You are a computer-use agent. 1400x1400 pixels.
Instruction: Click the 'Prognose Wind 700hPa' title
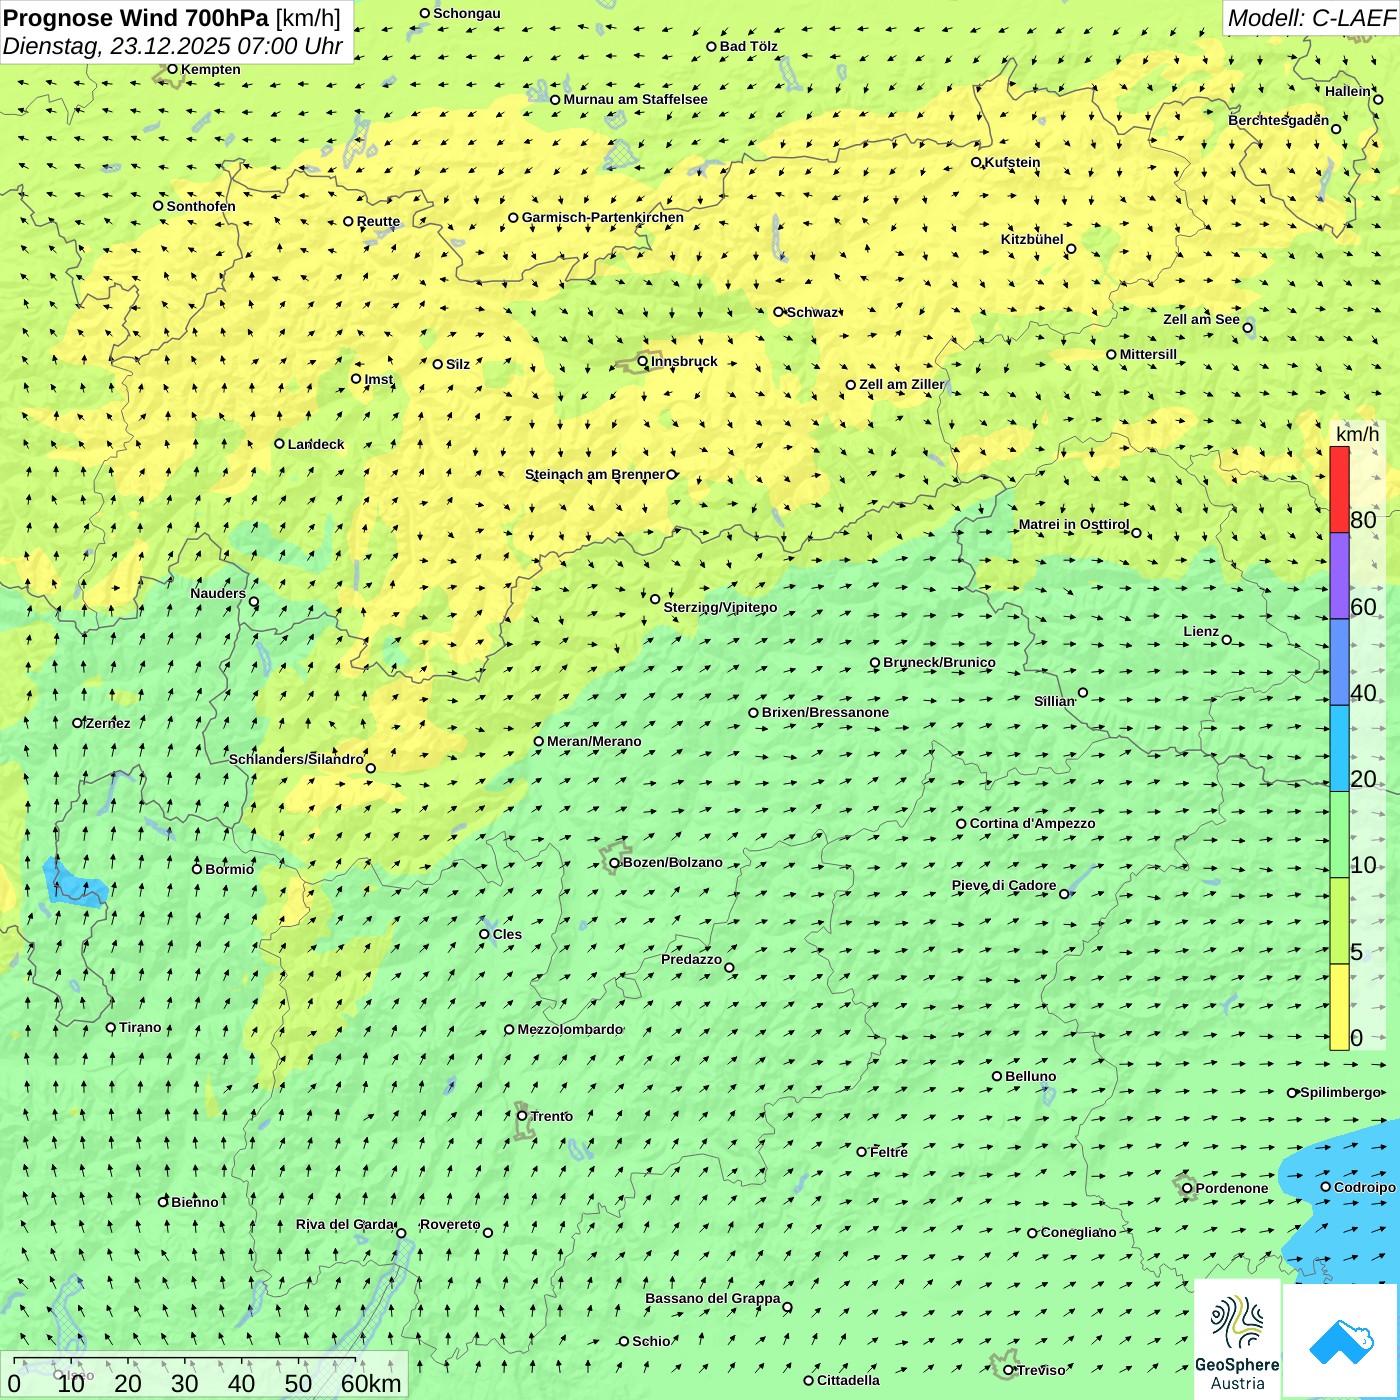136,18
